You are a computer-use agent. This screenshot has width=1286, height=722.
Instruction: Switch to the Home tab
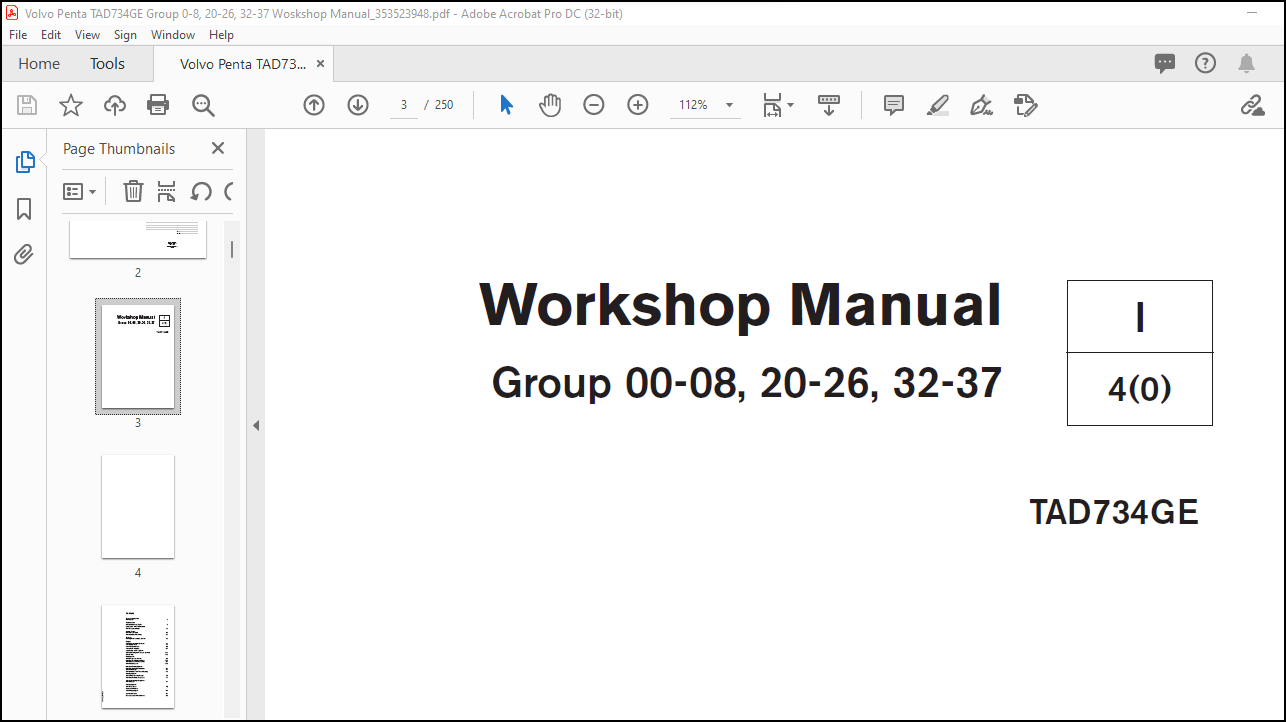(39, 64)
